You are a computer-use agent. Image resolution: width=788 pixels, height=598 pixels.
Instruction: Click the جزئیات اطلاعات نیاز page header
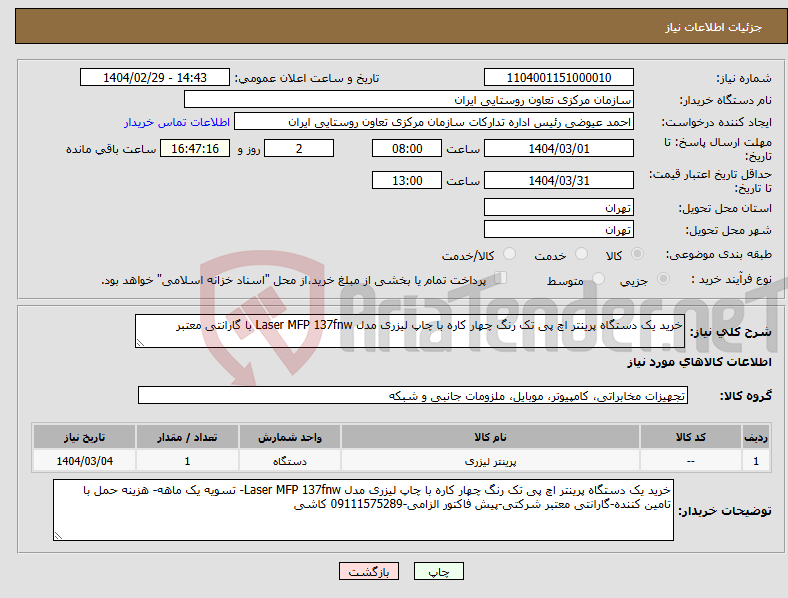click(714, 27)
